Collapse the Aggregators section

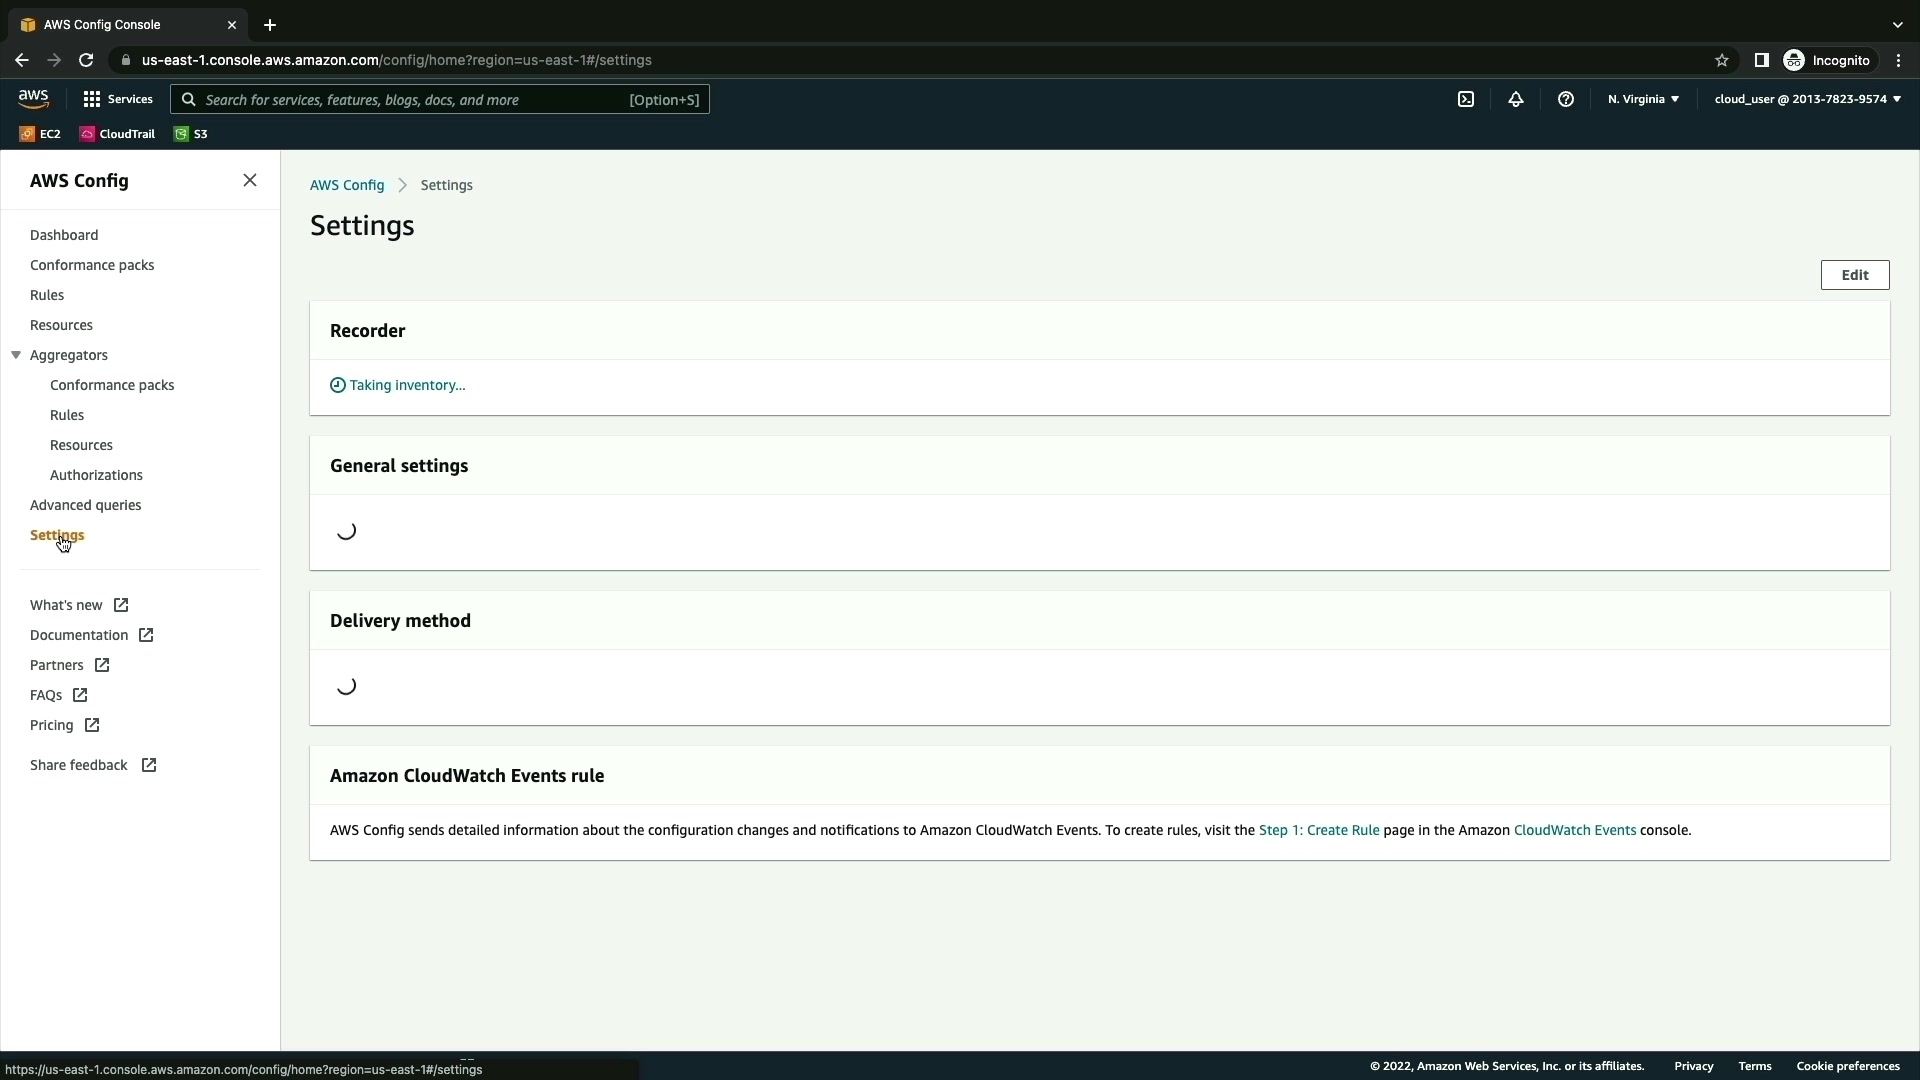click(16, 355)
